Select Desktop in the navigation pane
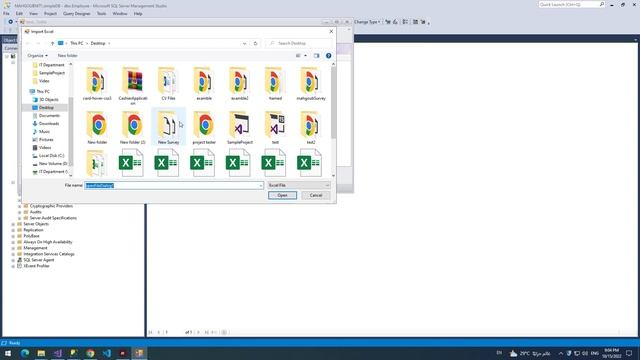This screenshot has height=360, width=640. click(x=46, y=108)
